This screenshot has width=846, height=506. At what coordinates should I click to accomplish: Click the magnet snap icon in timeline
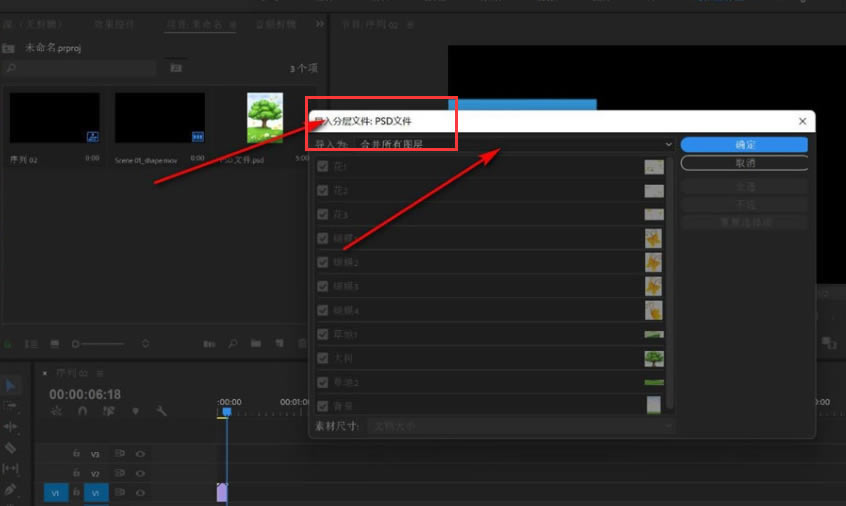click(x=82, y=411)
